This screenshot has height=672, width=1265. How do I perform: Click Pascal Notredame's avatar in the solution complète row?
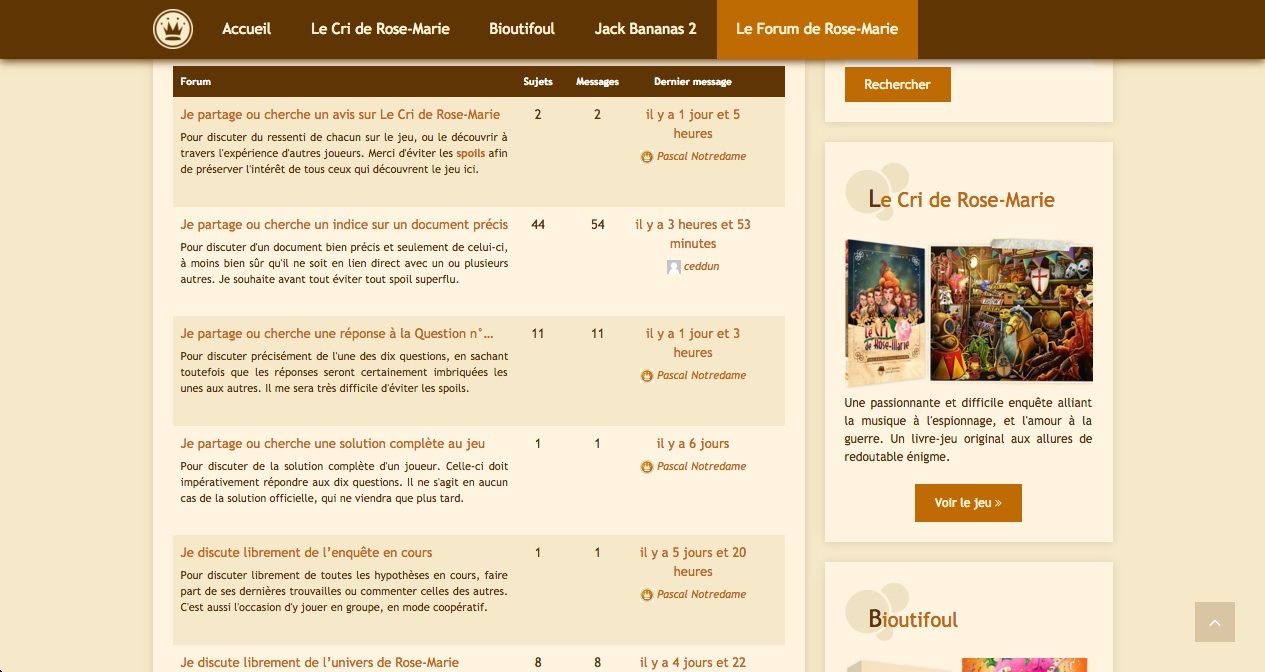[x=647, y=467]
